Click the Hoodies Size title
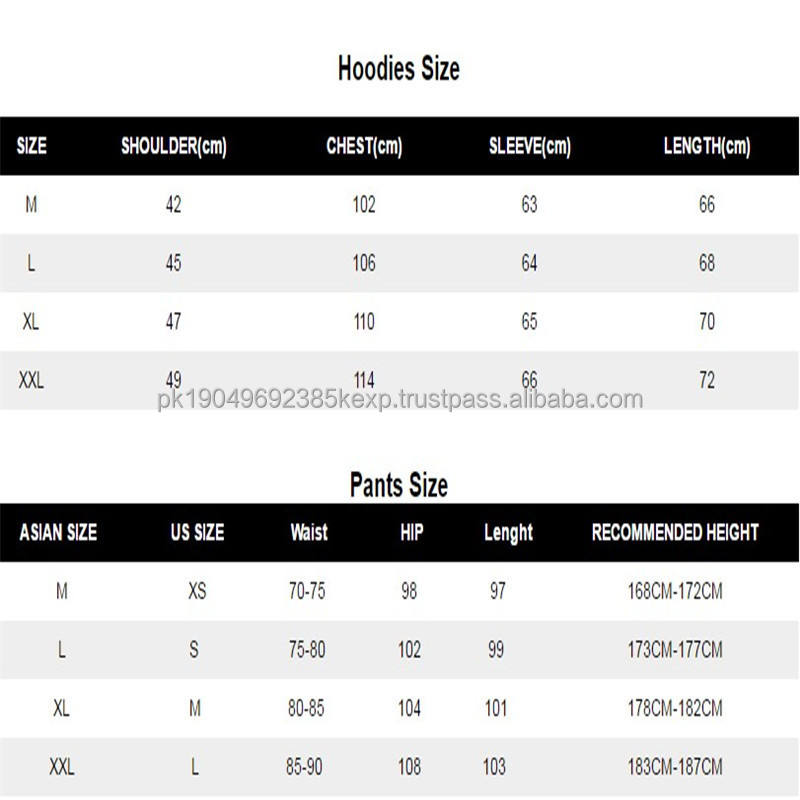This screenshot has height=800, width=800. coord(398,70)
